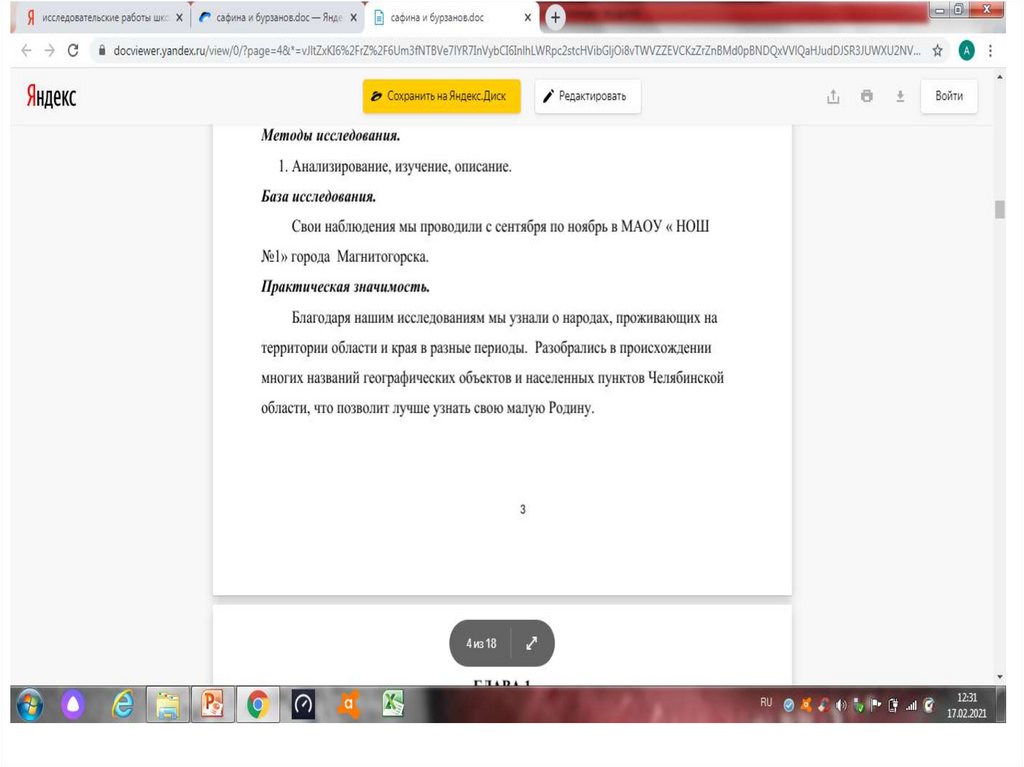
Task: Open the Chrome profile avatar
Action: (966, 50)
